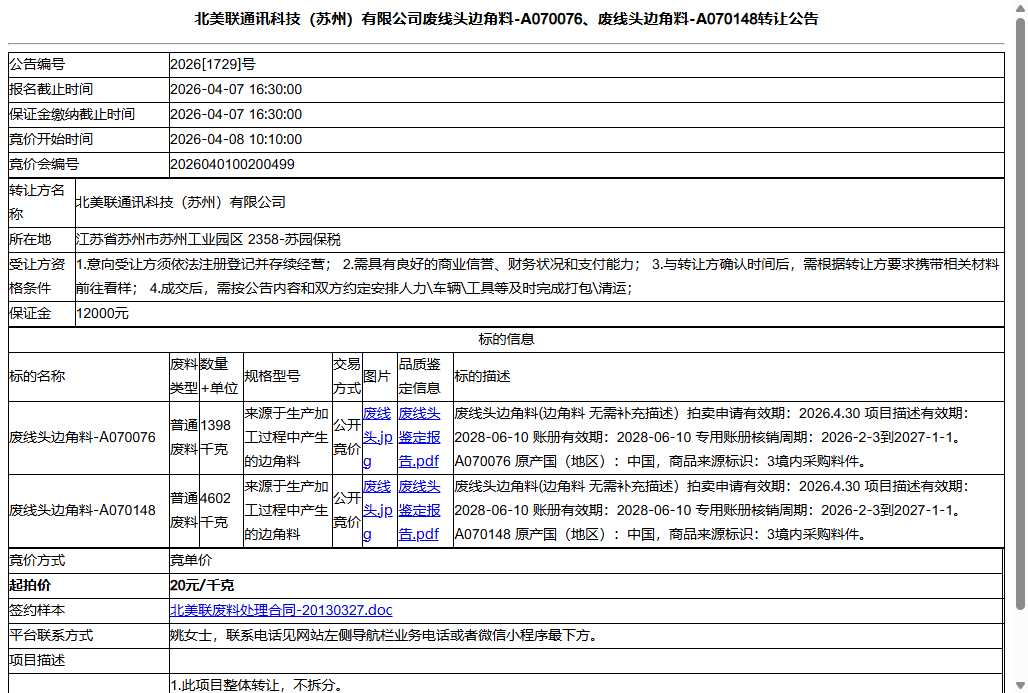Click the 交易方式 column header
Viewport: 1028px width, 693px height.
tap(347, 376)
